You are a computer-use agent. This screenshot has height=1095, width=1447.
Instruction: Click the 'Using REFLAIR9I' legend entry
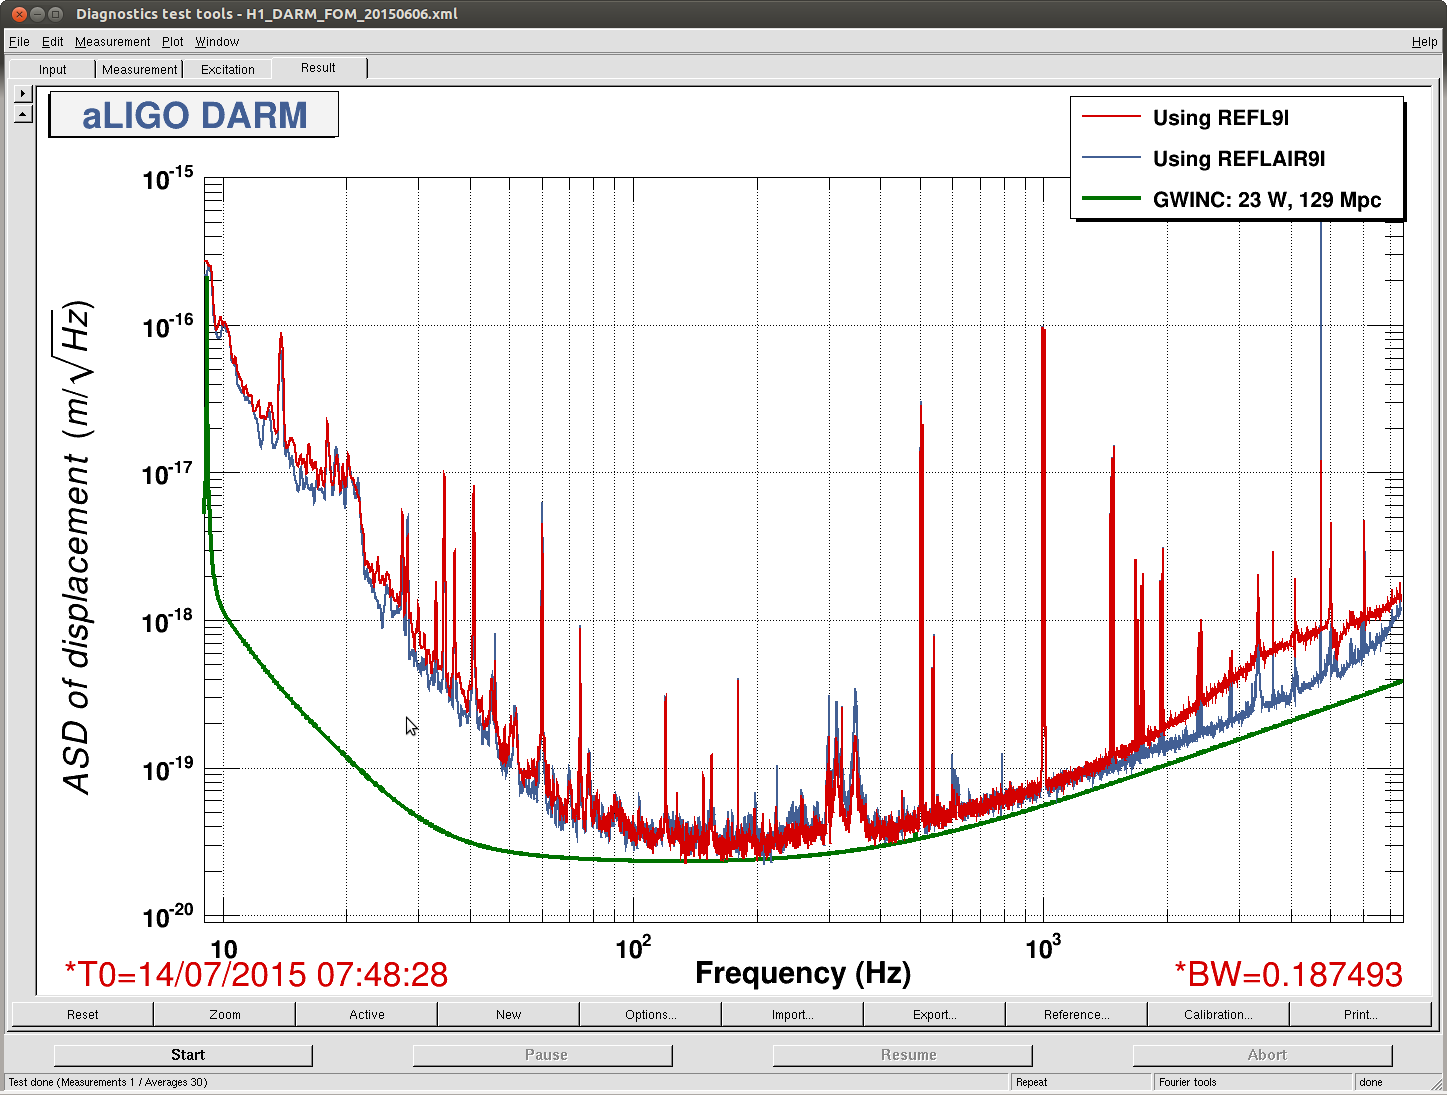(1239, 159)
